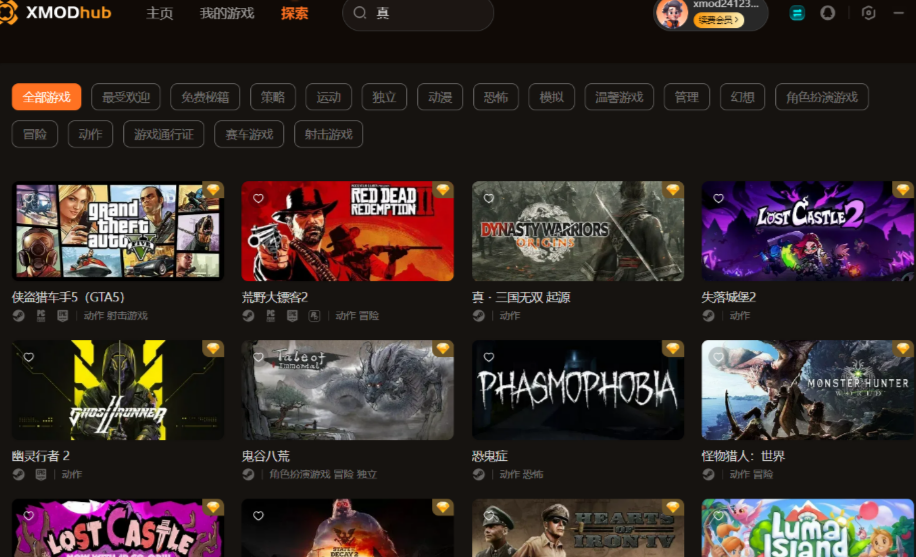Click diamond badge on Red Dead Redemption
This screenshot has height=557, width=916.
(x=443, y=189)
